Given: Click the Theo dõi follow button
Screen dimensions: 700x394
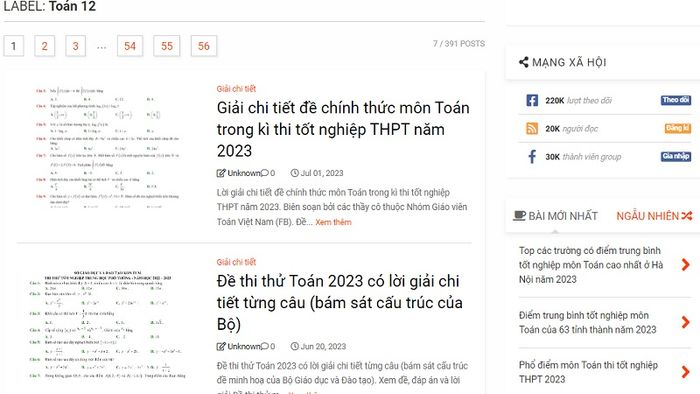Looking at the screenshot, I should click(676, 100).
